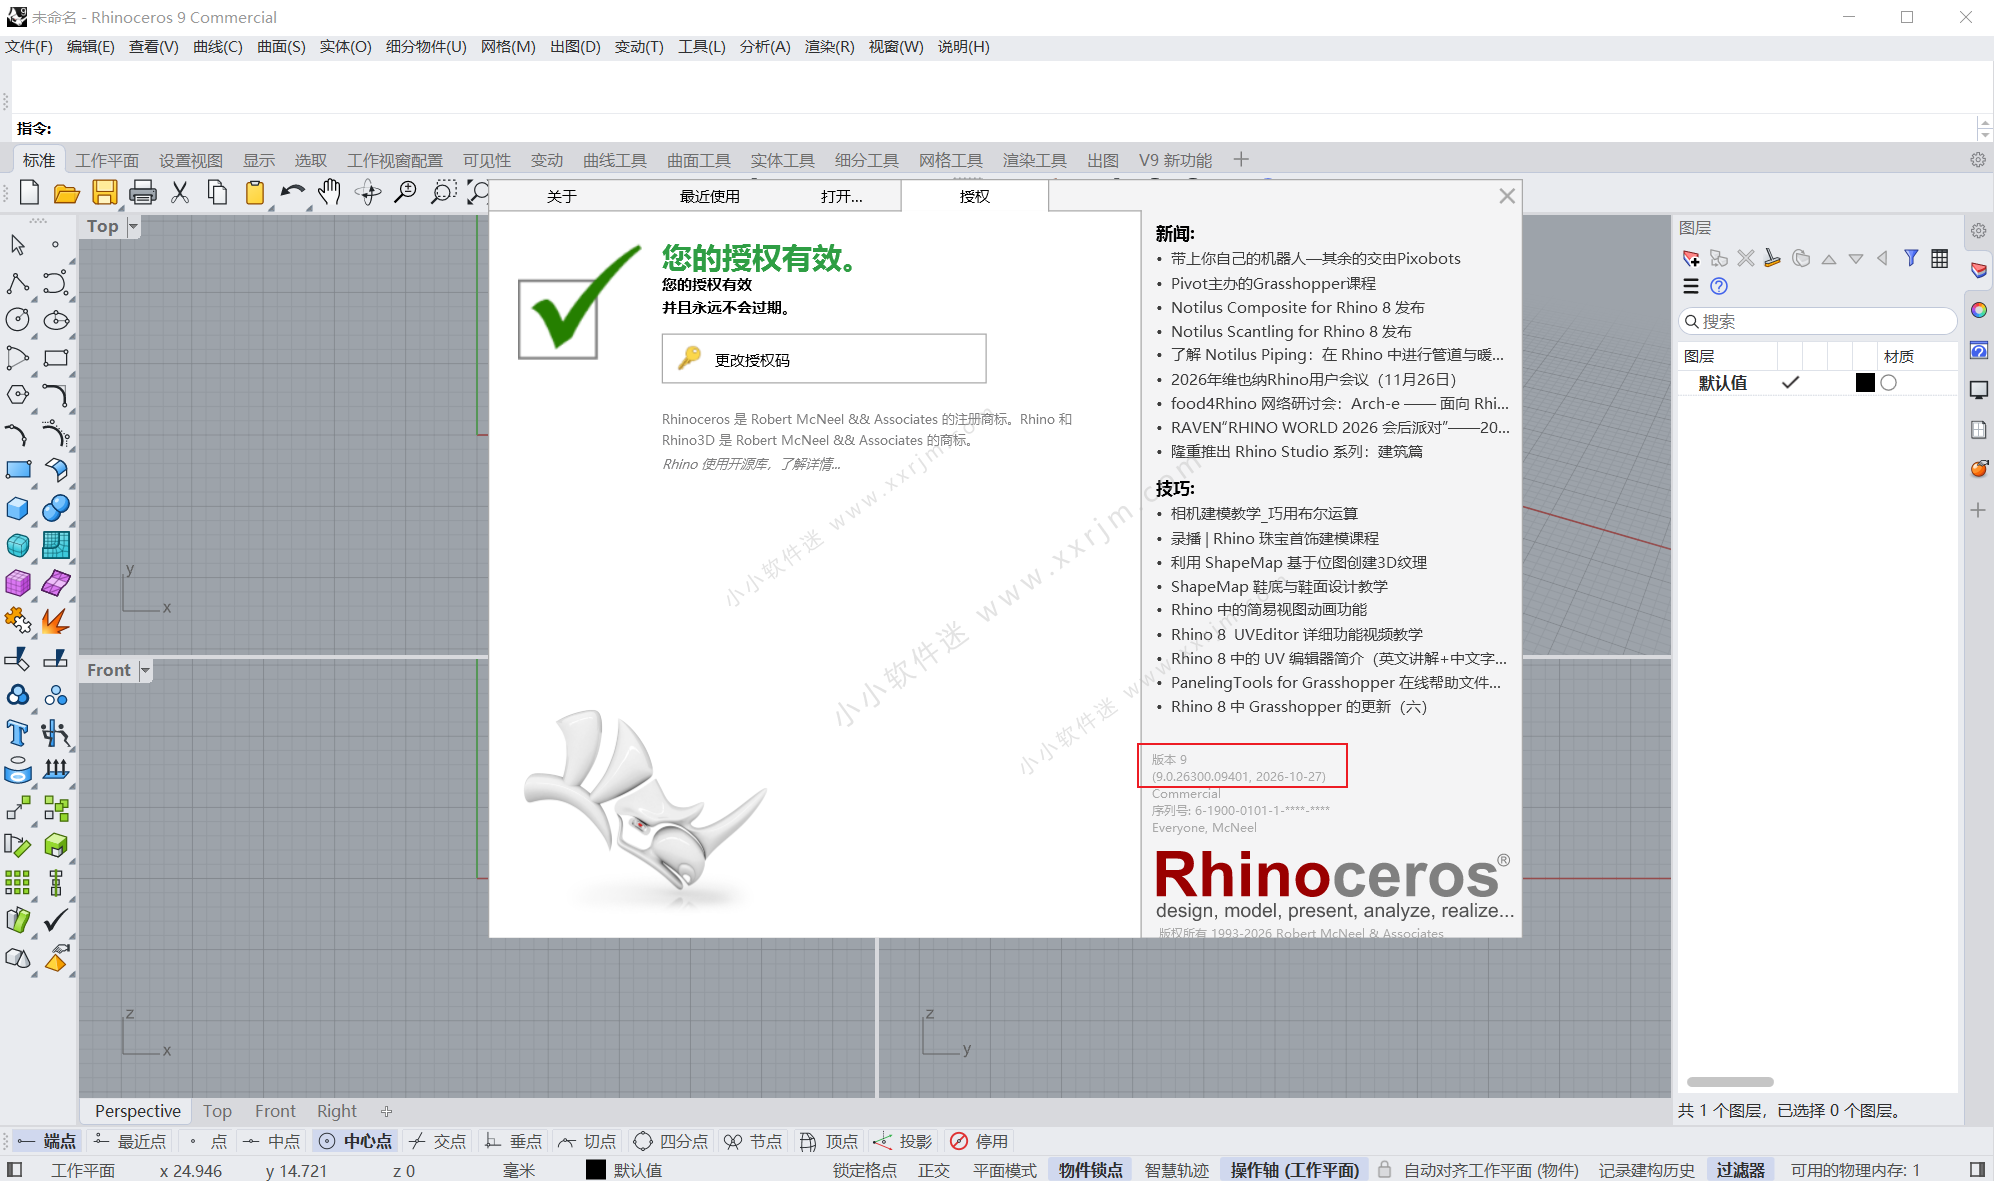
Task: Select the 曲面工具 toolbar tab
Action: 699,160
